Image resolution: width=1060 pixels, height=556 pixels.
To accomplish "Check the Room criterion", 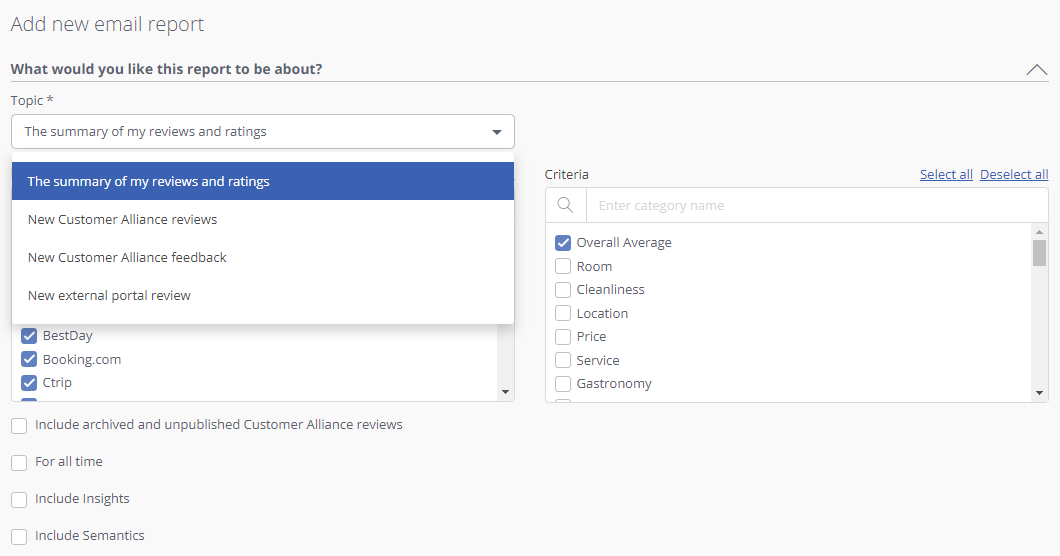I will [x=563, y=266].
